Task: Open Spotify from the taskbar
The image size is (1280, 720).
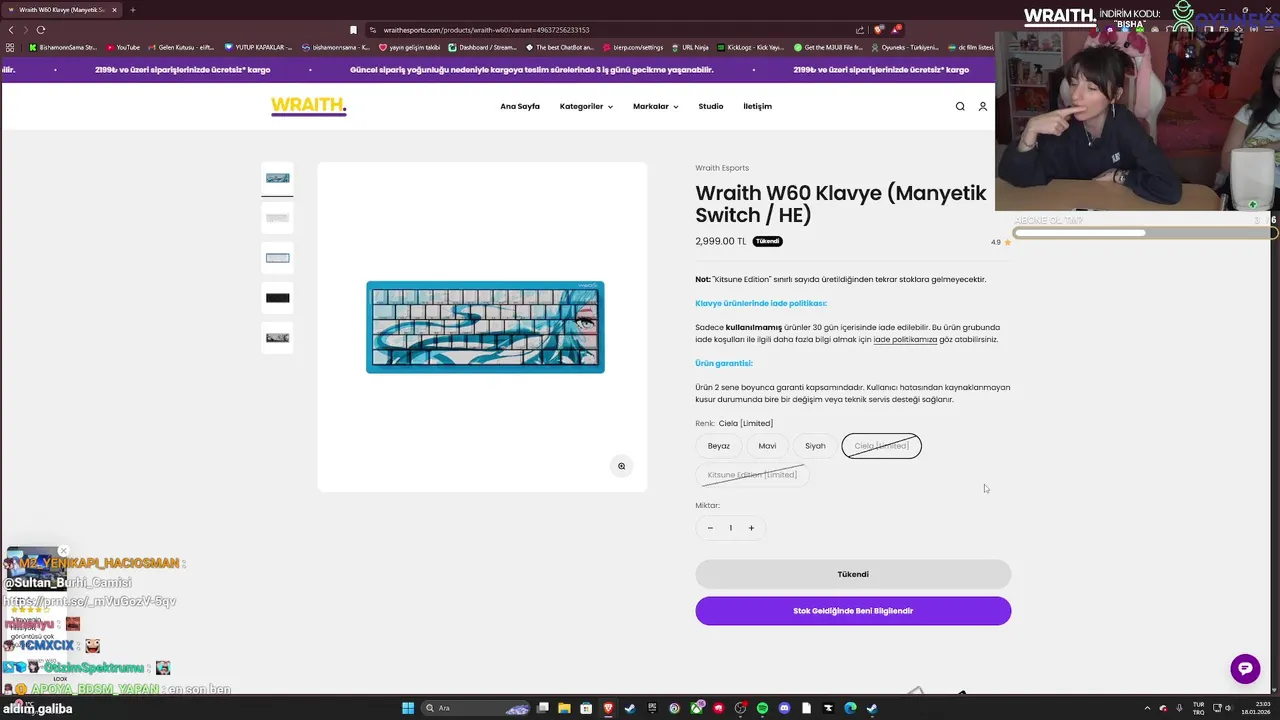Action: (x=762, y=708)
